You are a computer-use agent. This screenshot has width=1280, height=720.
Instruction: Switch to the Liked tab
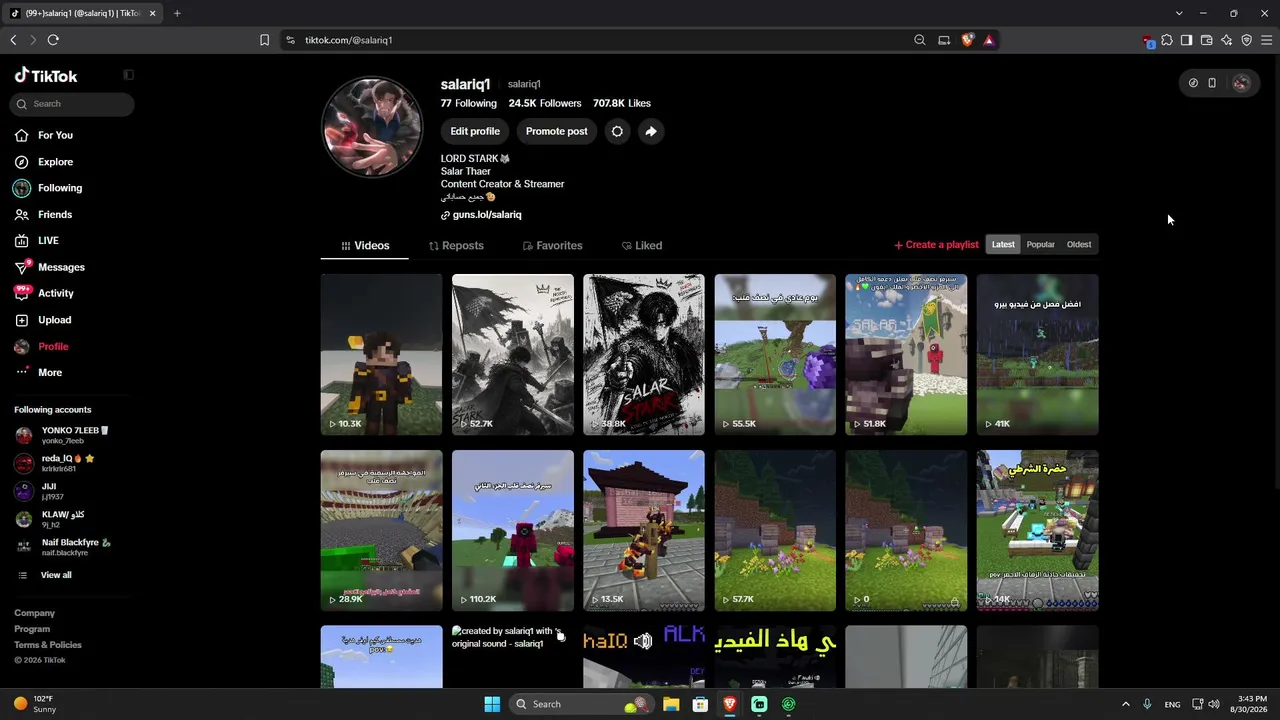point(642,246)
